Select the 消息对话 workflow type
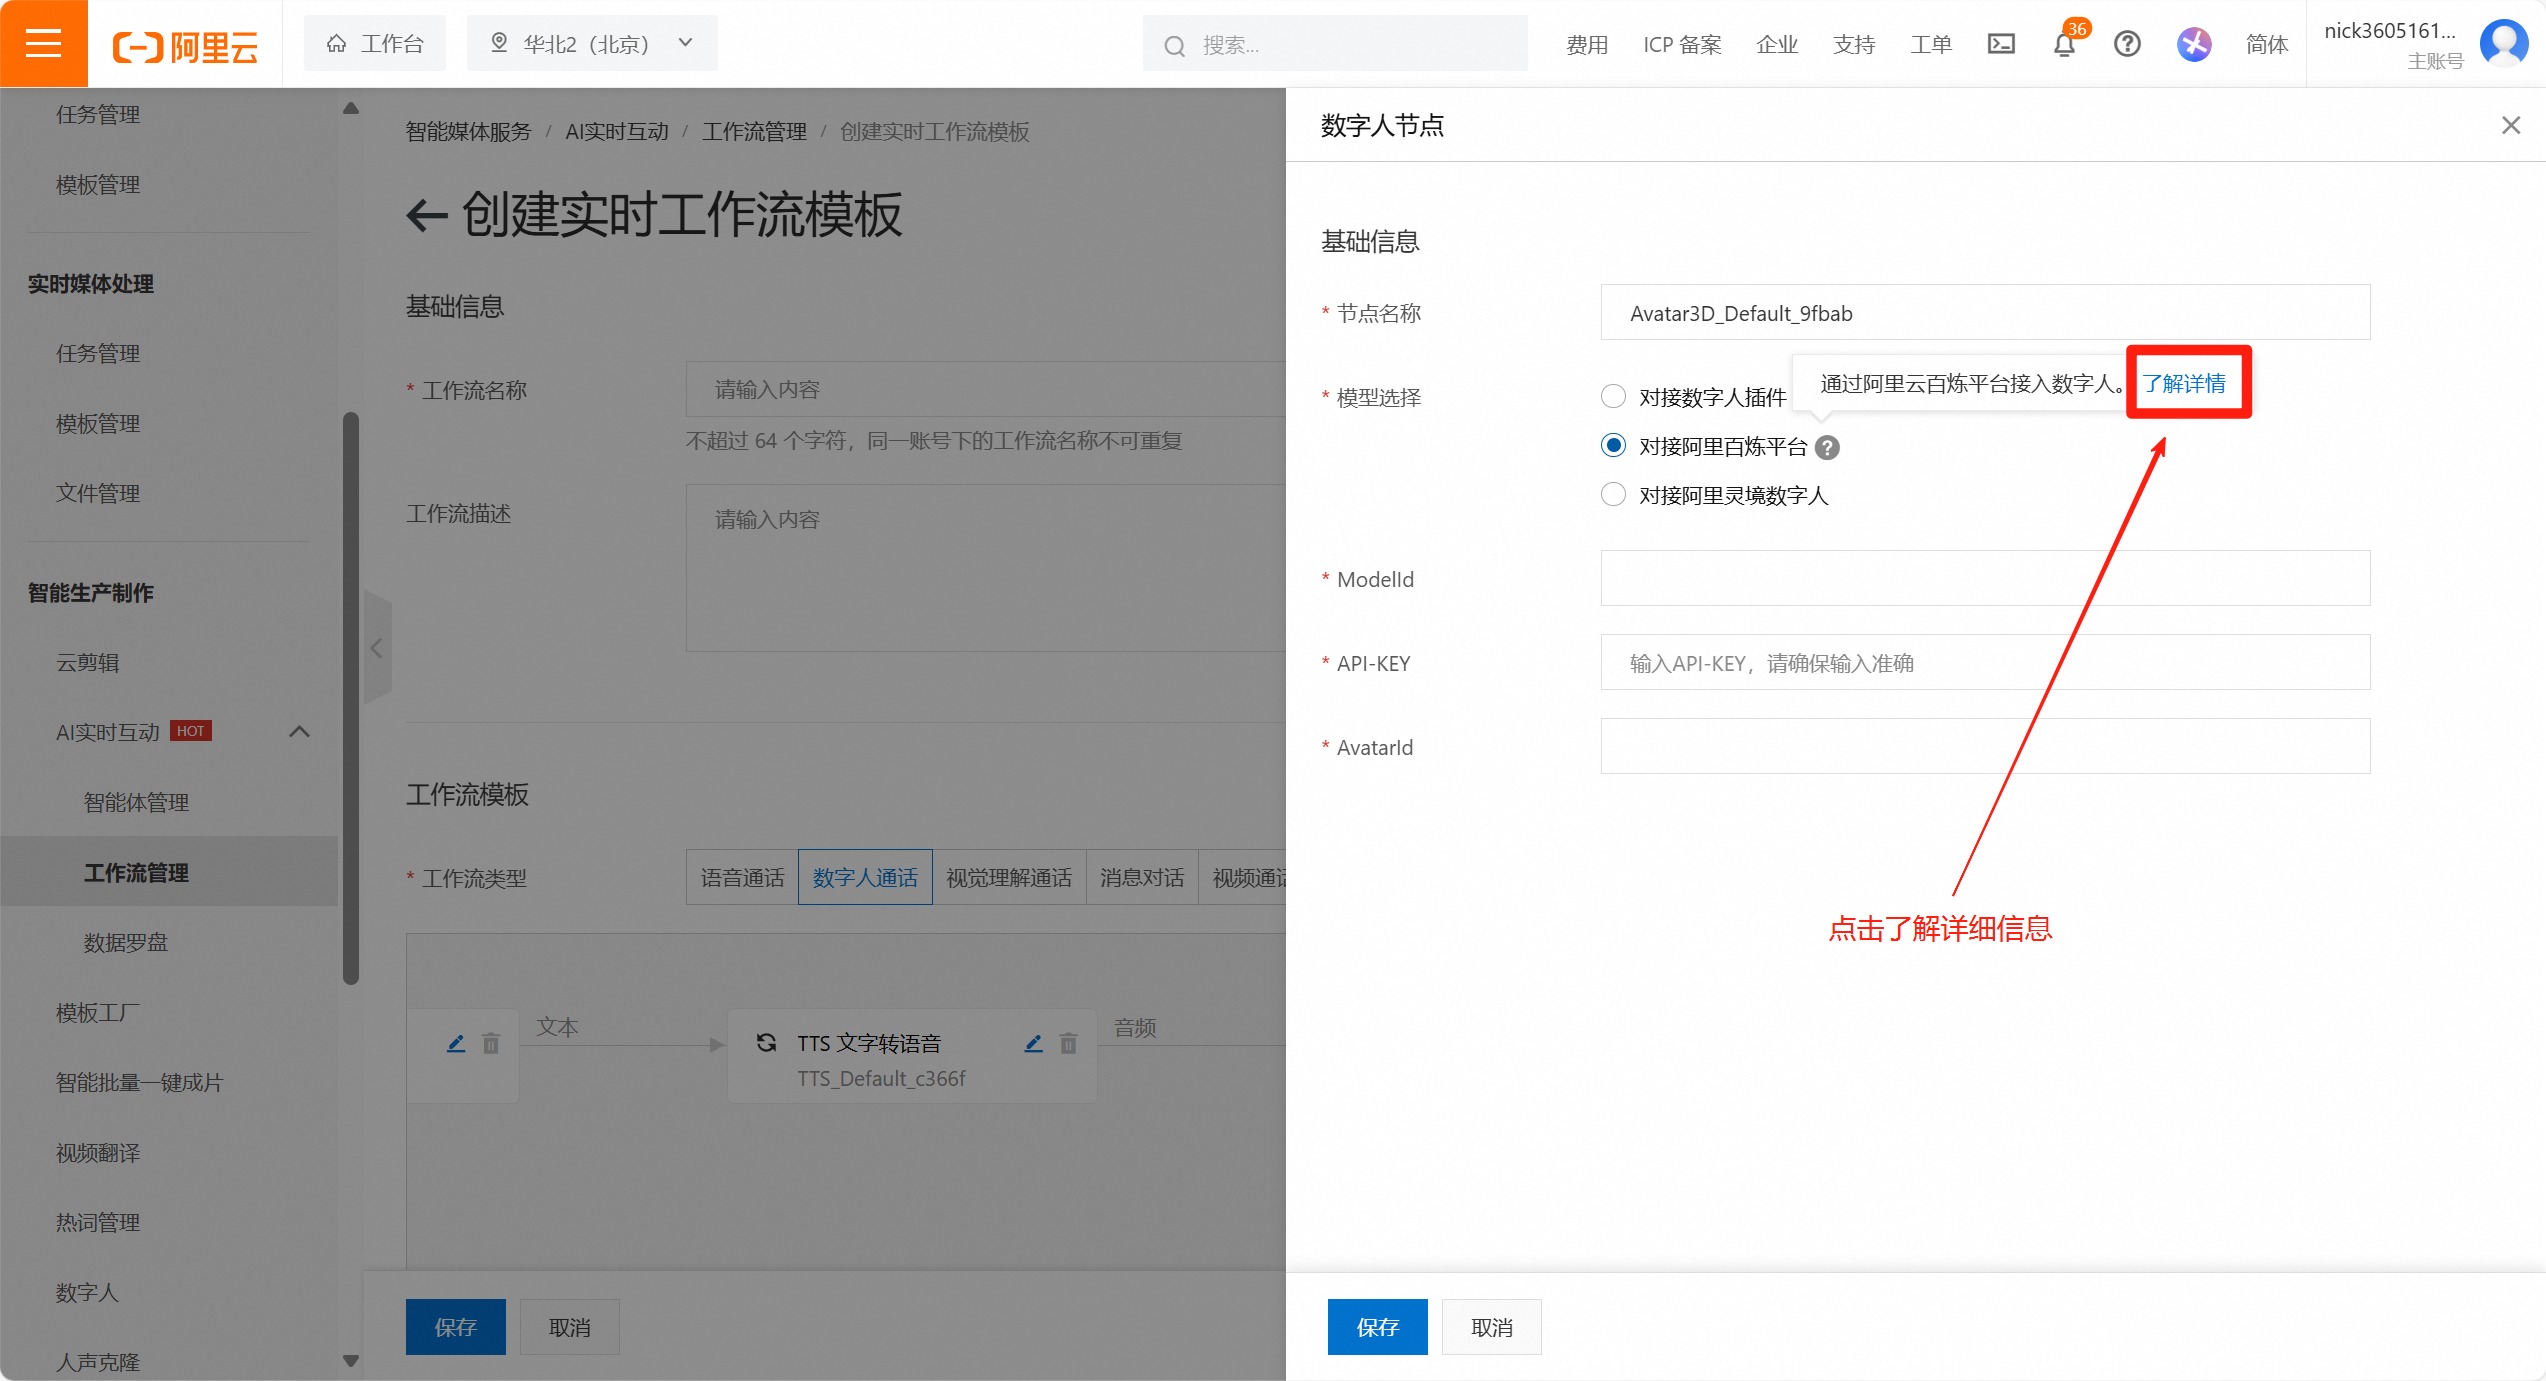Viewport: 2546px width, 1381px height. click(1142, 877)
